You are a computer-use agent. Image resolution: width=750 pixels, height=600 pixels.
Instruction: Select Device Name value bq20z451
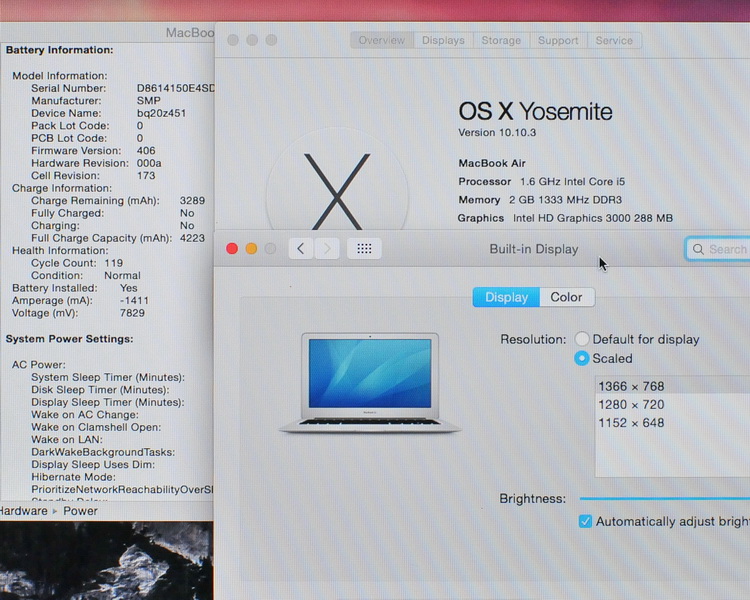[161, 113]
